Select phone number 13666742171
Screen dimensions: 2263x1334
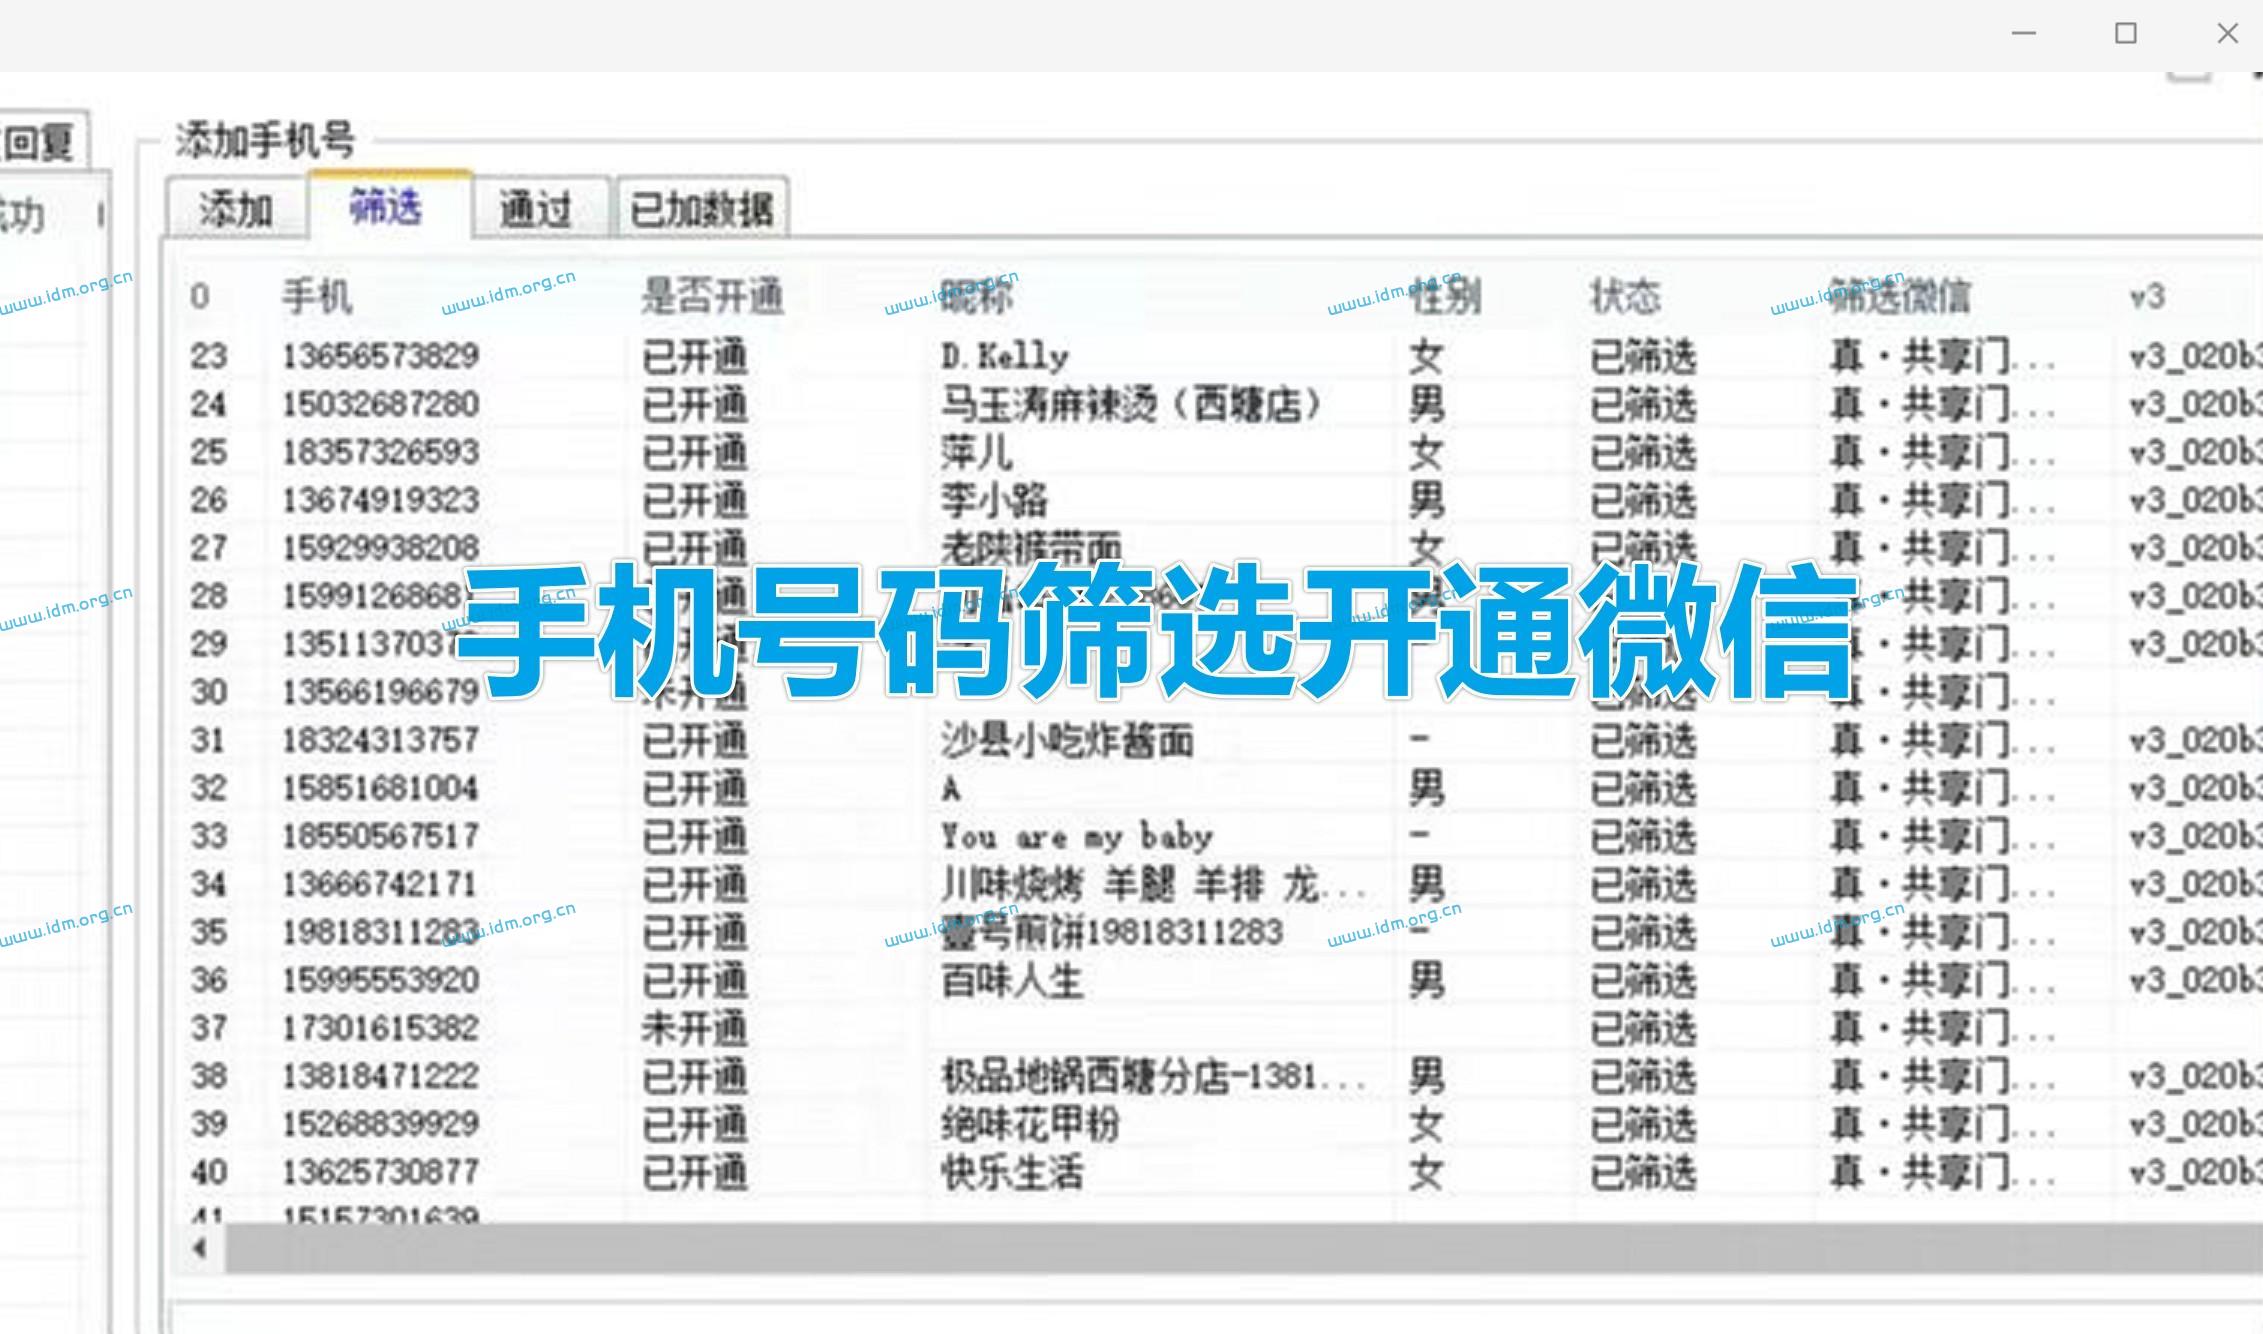point(380,884)
